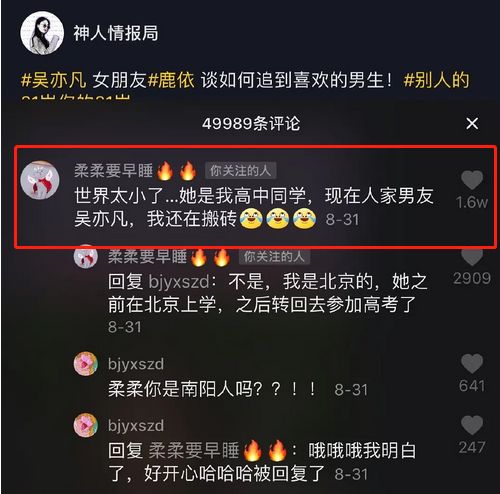The width and height of the screenshot is (500, 494).
Task: Open small 柔柔要早睡 avatar in reply
Action: 86,256
